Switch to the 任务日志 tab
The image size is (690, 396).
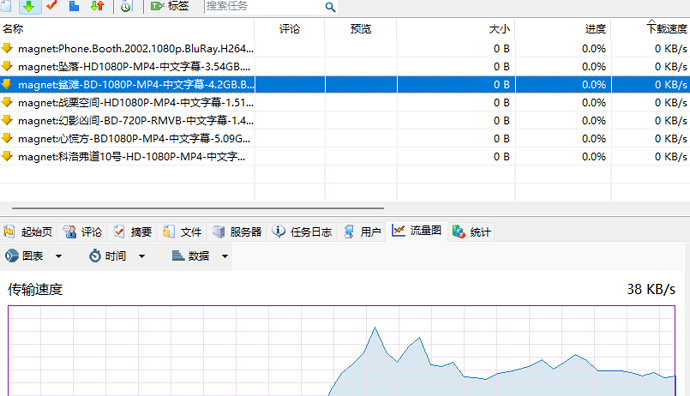[x=302, y=231]
